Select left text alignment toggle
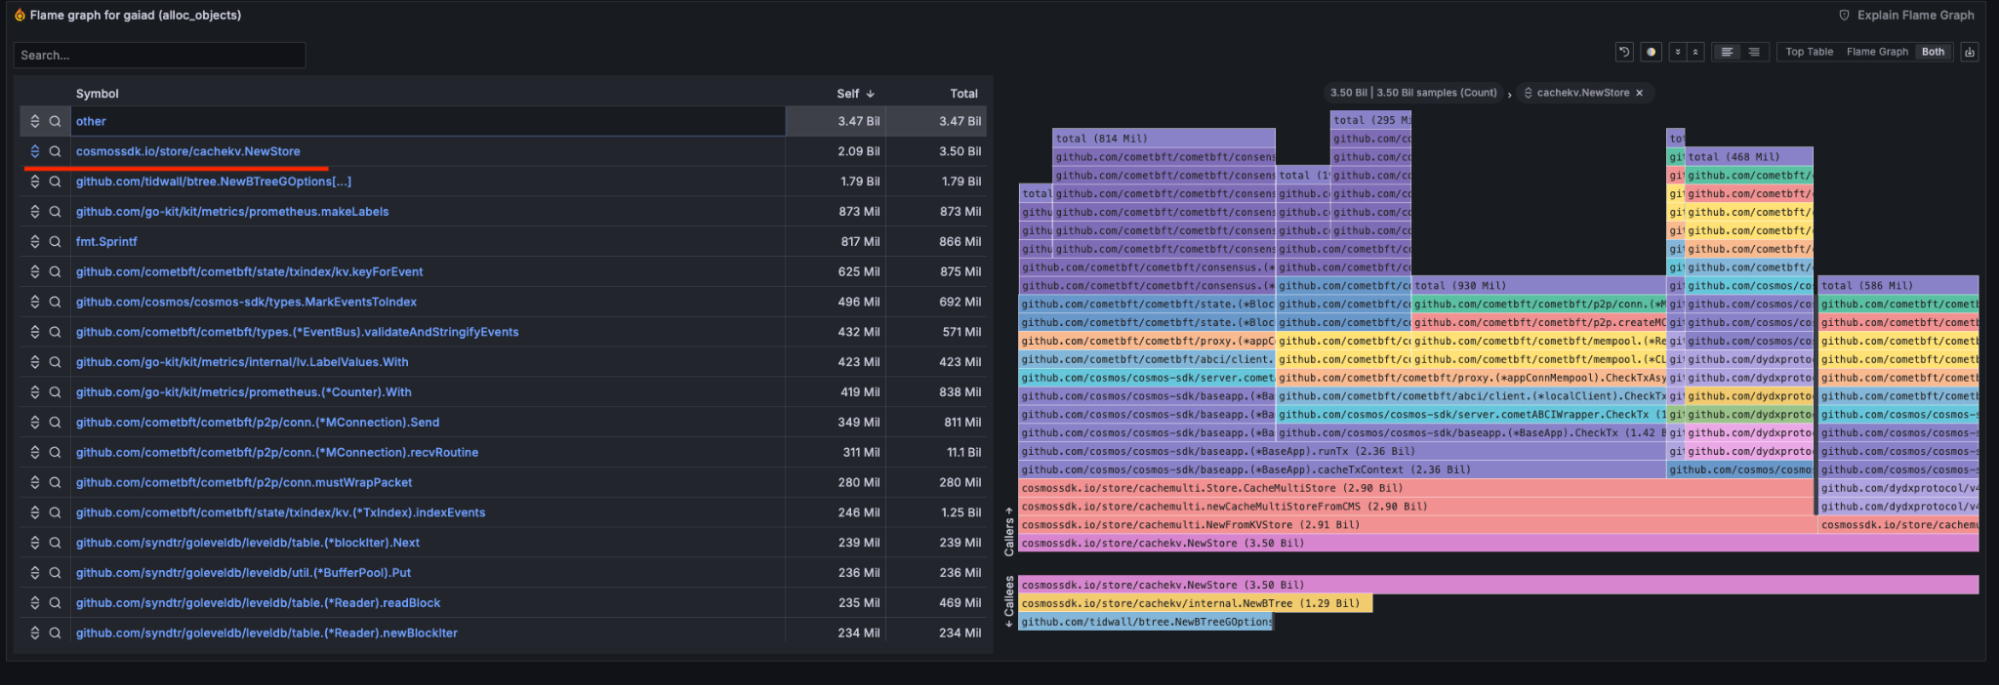The width and height of the screenshot is (1999, 686). pyautogui.click(x=1727, y=52)
